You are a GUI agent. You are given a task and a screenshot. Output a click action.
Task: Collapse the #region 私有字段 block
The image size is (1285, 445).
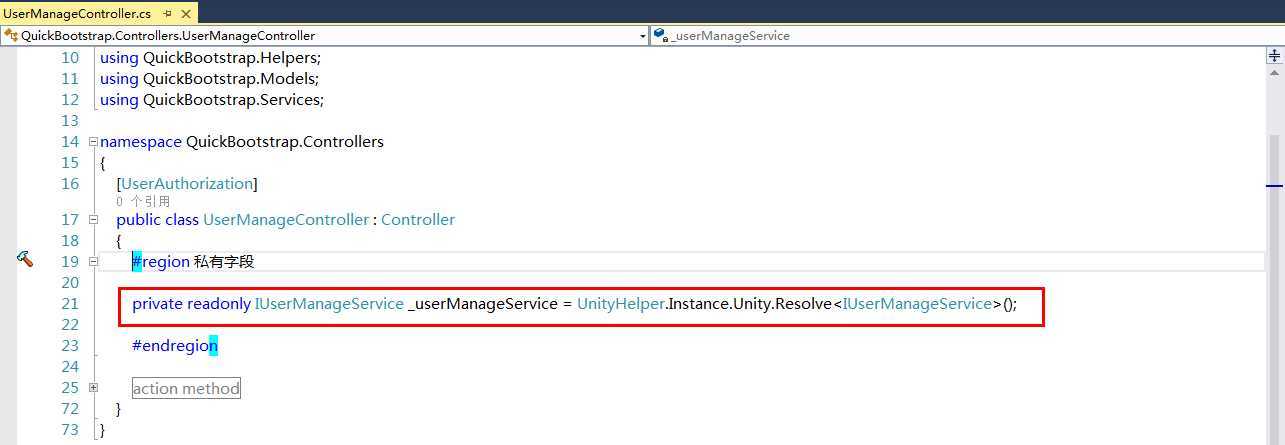(x=93, y=262)
